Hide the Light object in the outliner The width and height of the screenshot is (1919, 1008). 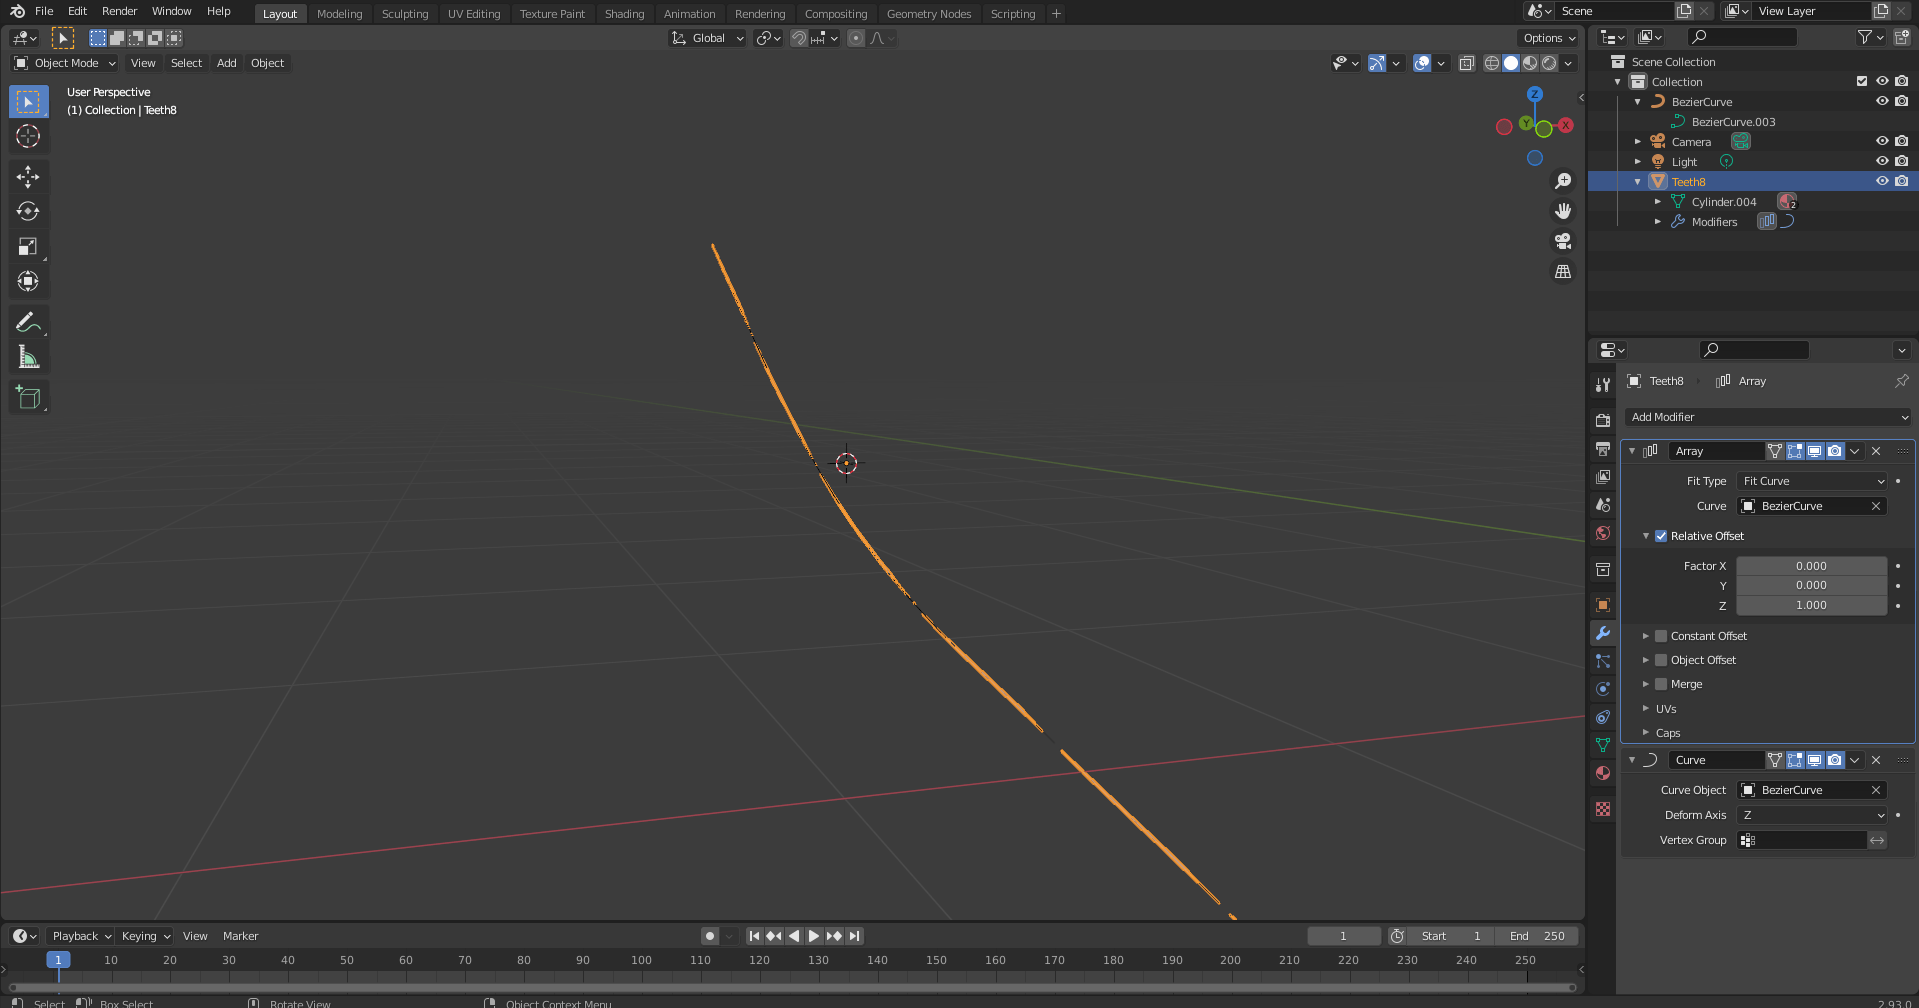point(1882,161)
